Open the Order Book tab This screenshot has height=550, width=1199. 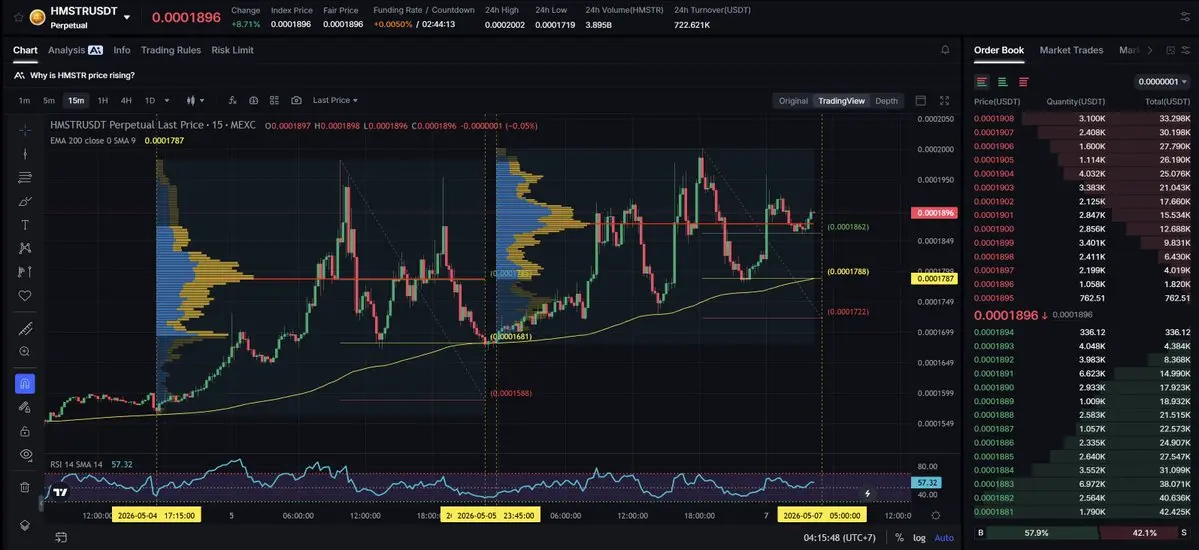999,50
